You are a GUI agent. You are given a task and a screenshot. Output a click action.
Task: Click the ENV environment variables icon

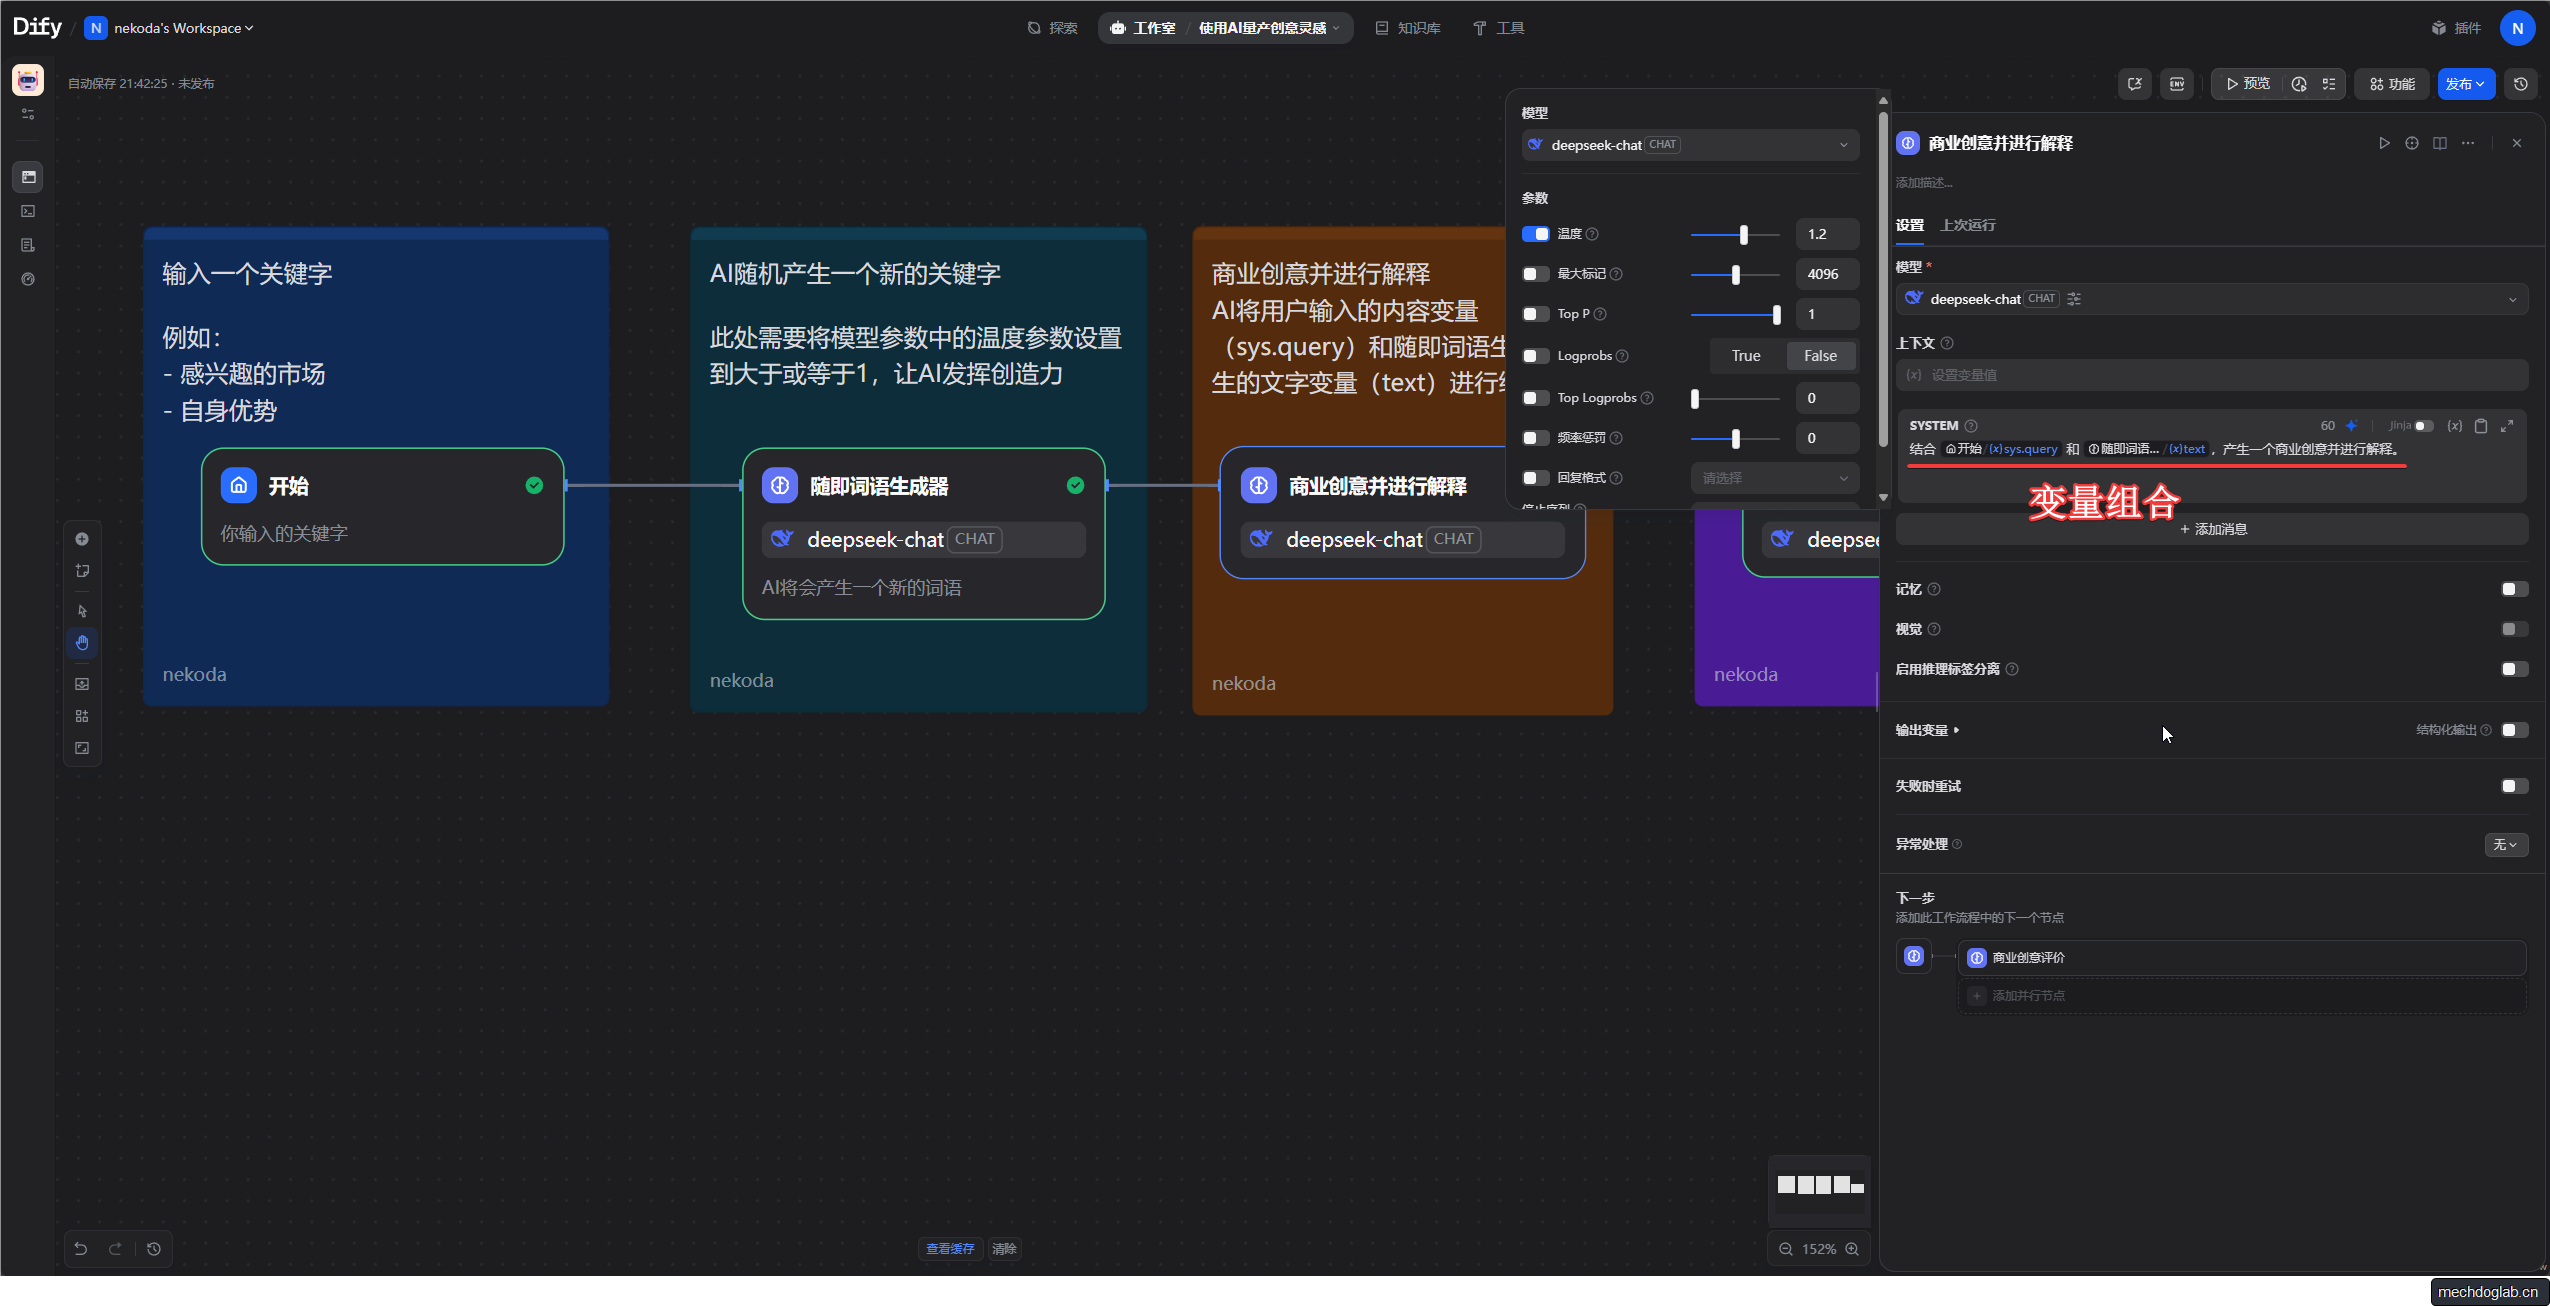pos(2176,84)
